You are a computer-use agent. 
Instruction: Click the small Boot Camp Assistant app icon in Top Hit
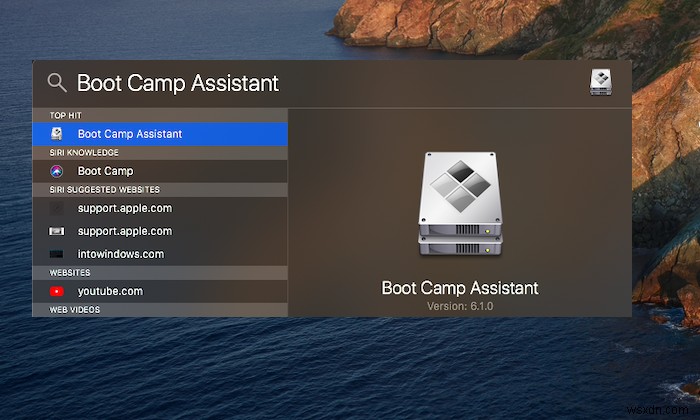(x=57, y=134)
